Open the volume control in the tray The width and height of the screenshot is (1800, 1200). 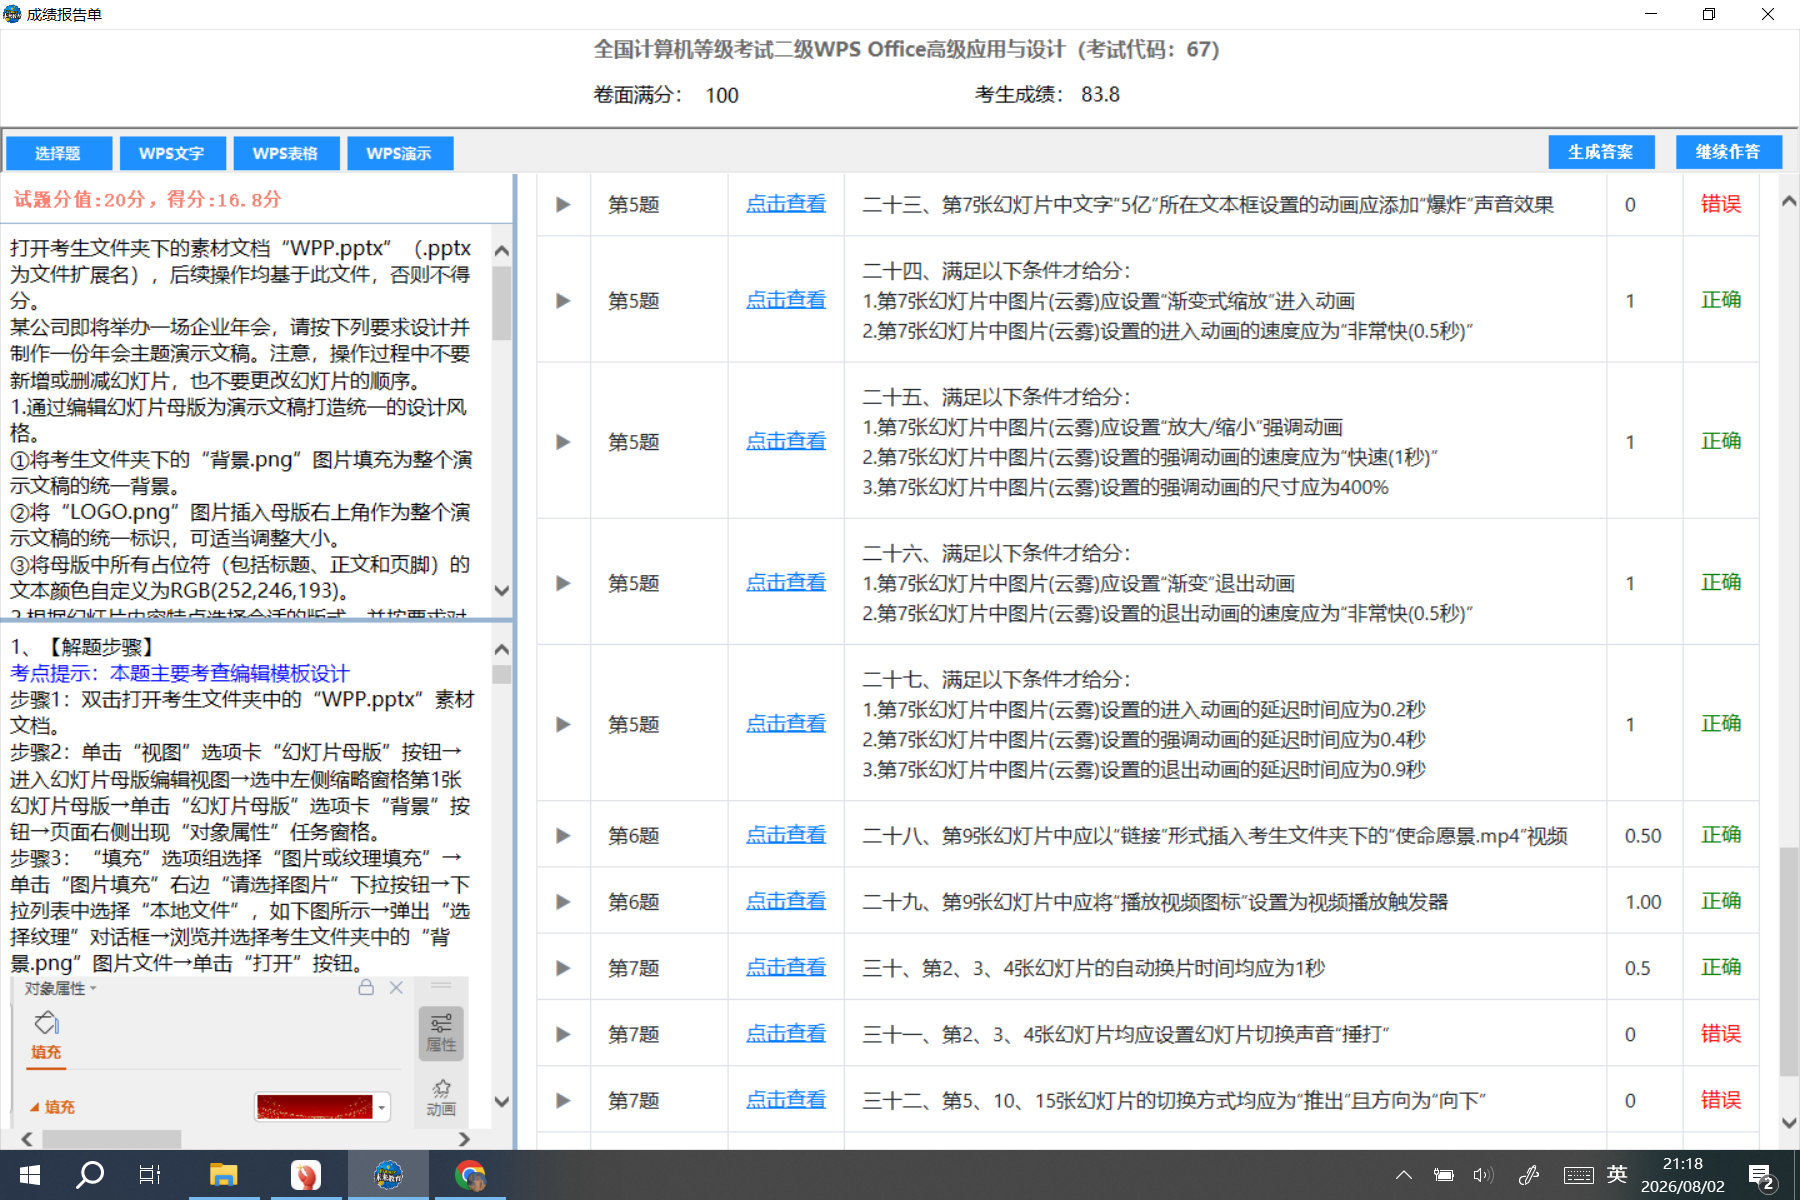(1483, 1175)
